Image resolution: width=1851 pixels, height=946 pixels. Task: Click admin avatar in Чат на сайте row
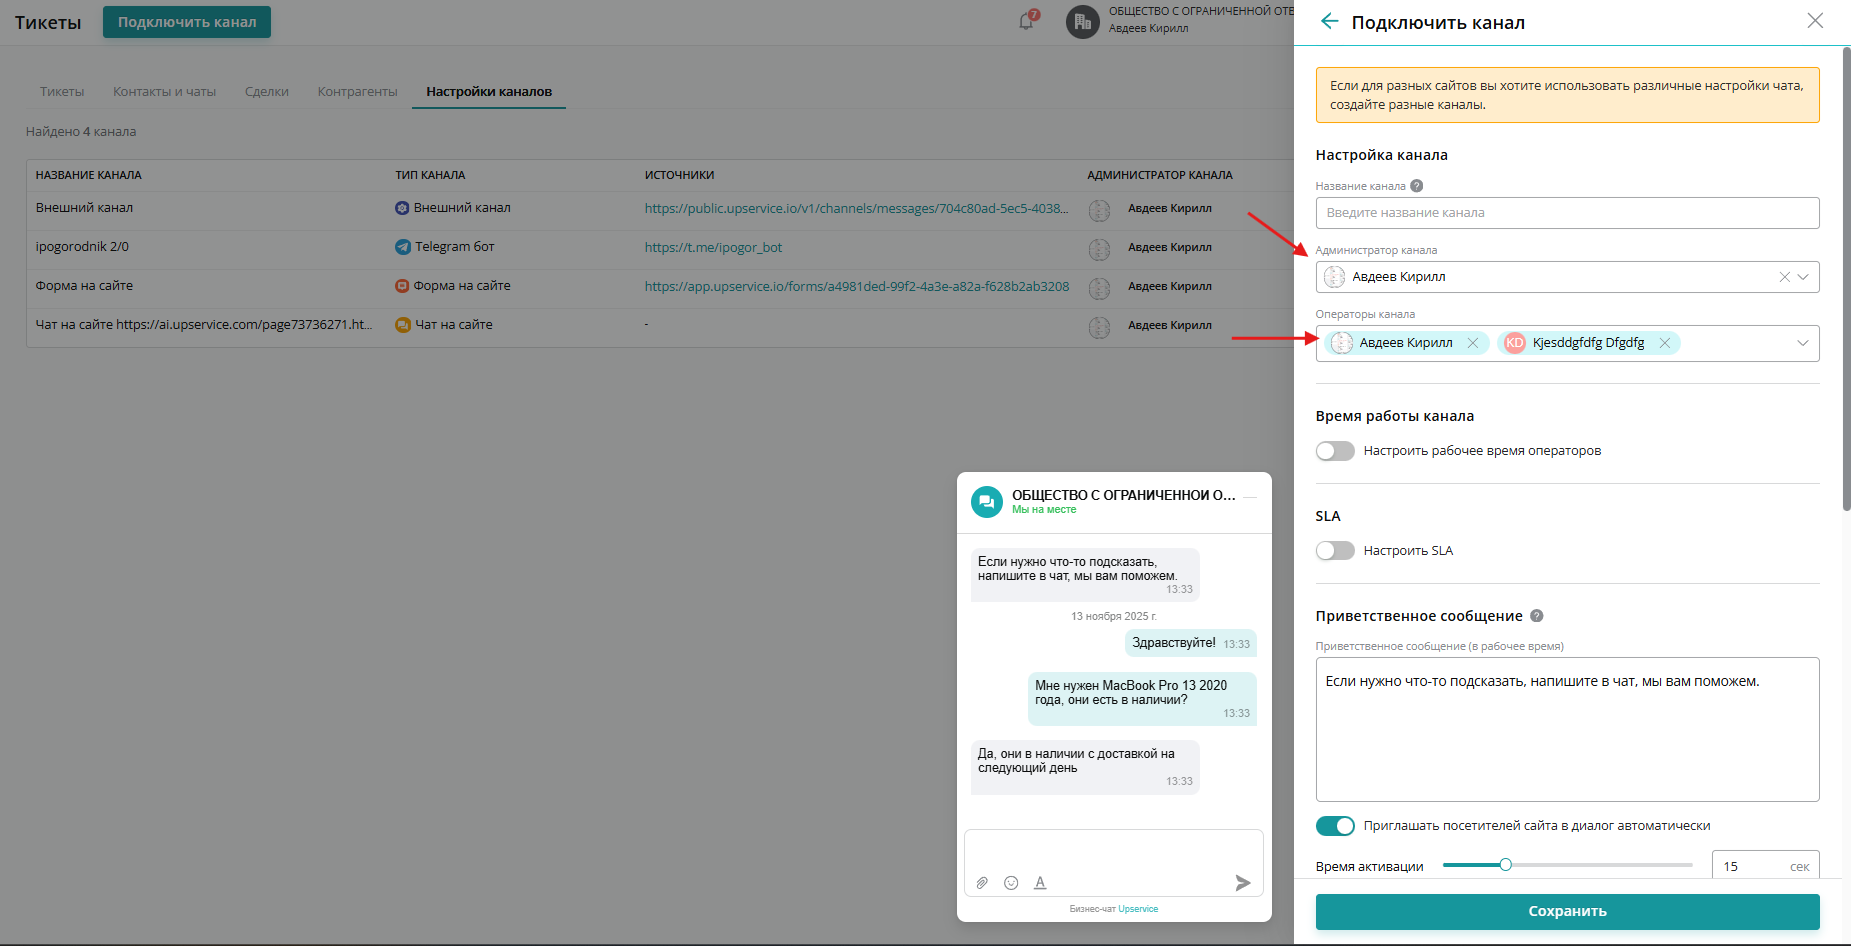click(x=1100, y=327)
